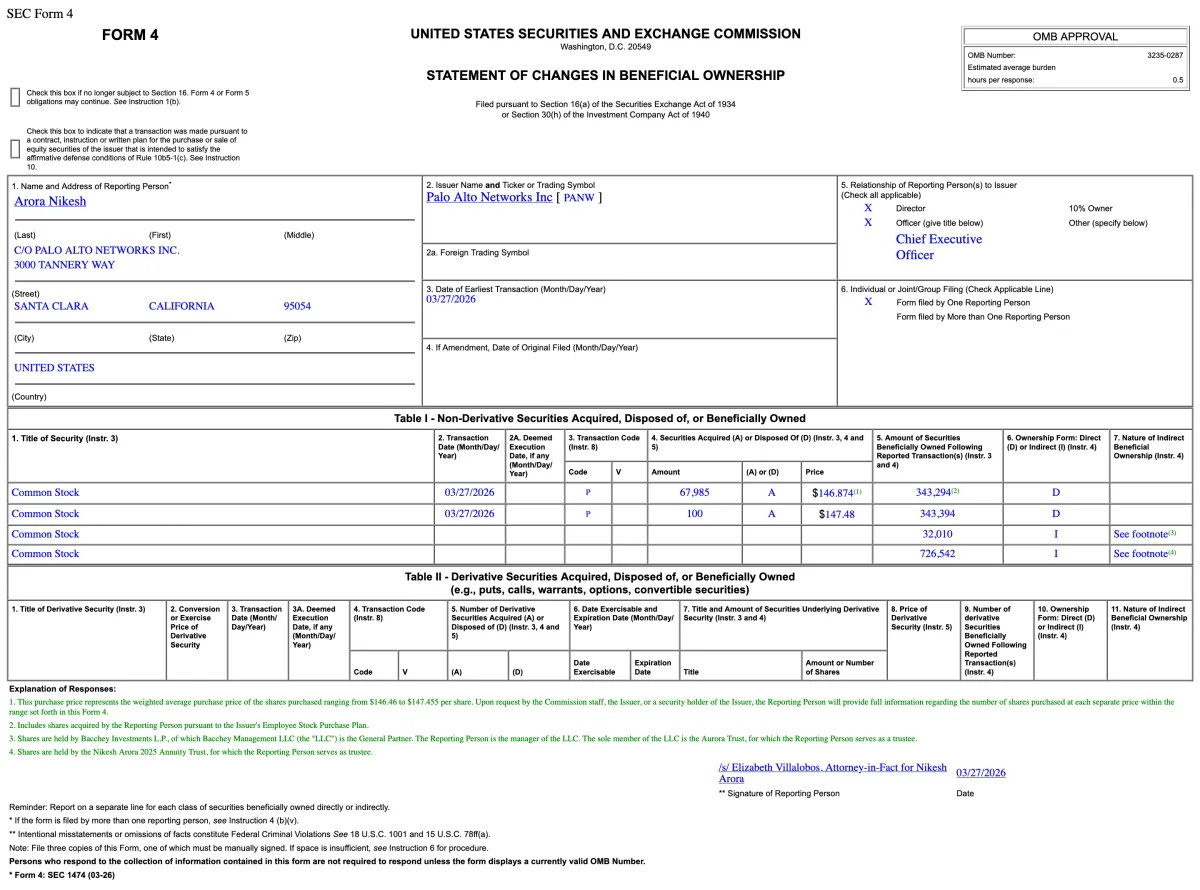Click the PANW ticker symbol link

(x=579, y=198)
